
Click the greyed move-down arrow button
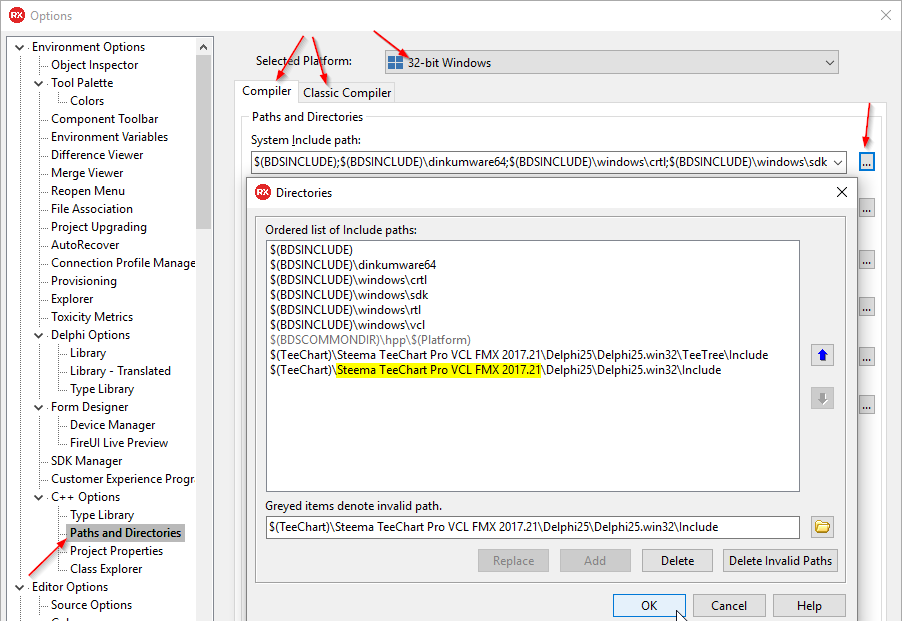pyautogui.click(x=822, y=398)
